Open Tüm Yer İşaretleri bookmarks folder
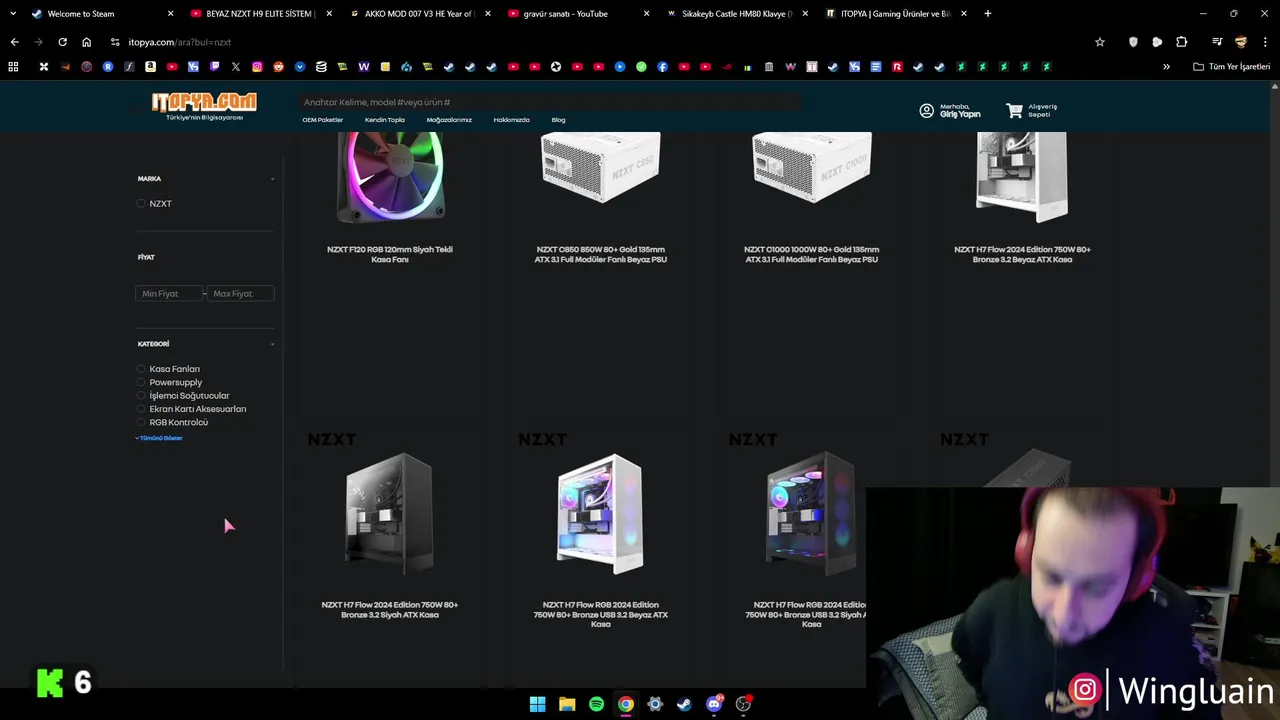1280x720 pixels. coord(1231,67)
